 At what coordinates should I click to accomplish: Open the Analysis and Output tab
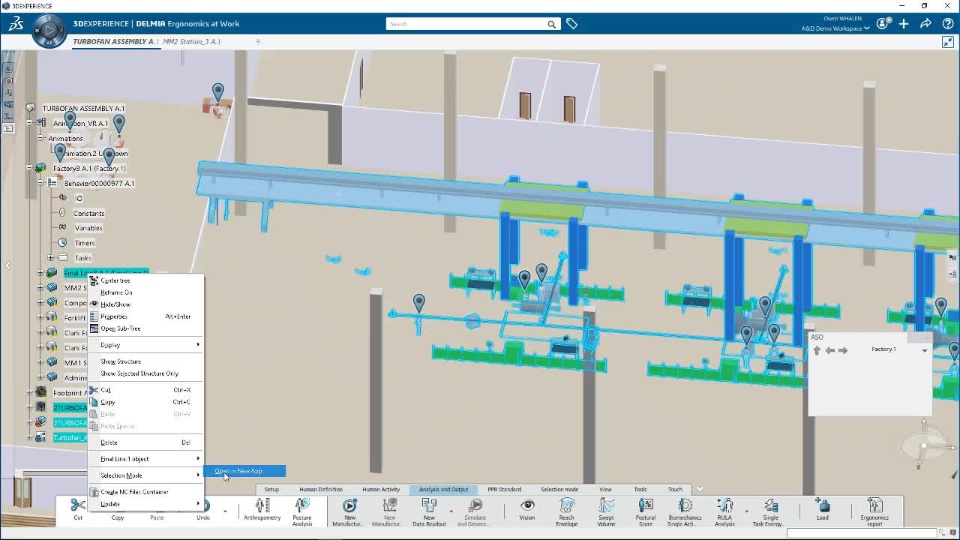click(x=443, y=489)
